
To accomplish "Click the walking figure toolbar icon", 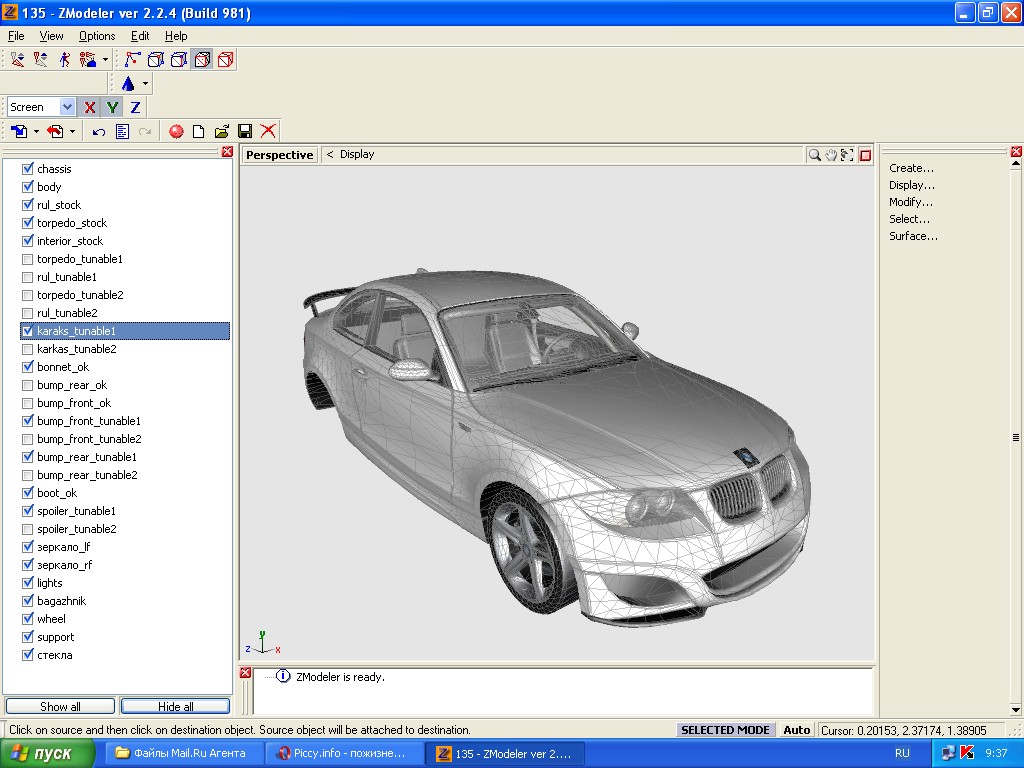I will [x=64, y=59].
